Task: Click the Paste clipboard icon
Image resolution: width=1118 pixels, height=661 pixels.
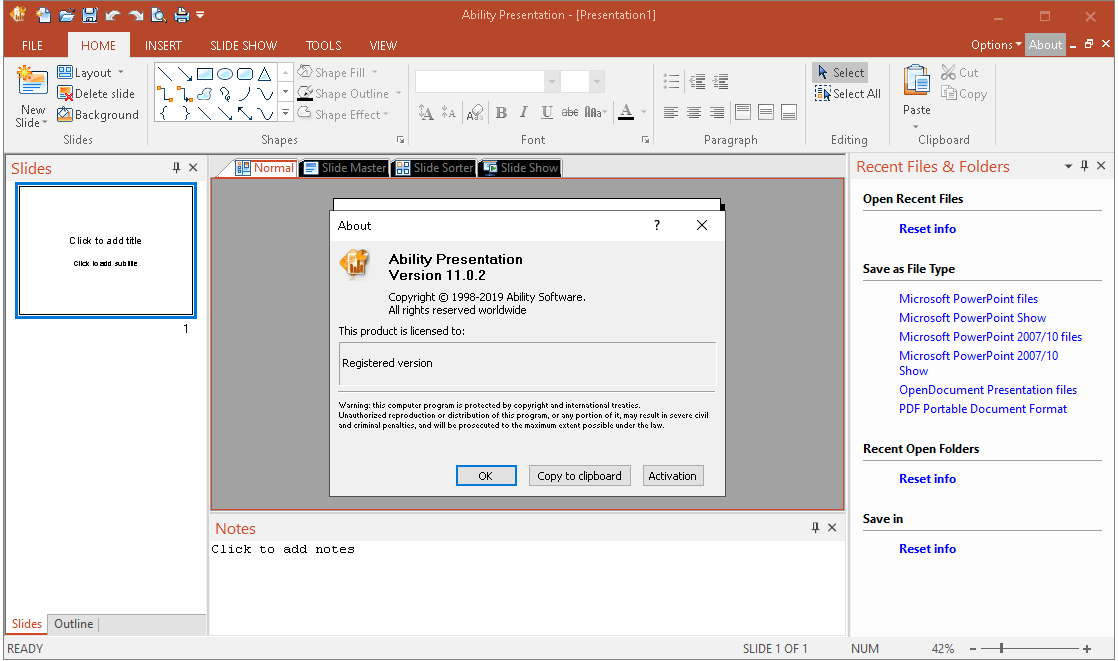Action: coord(916,80)
